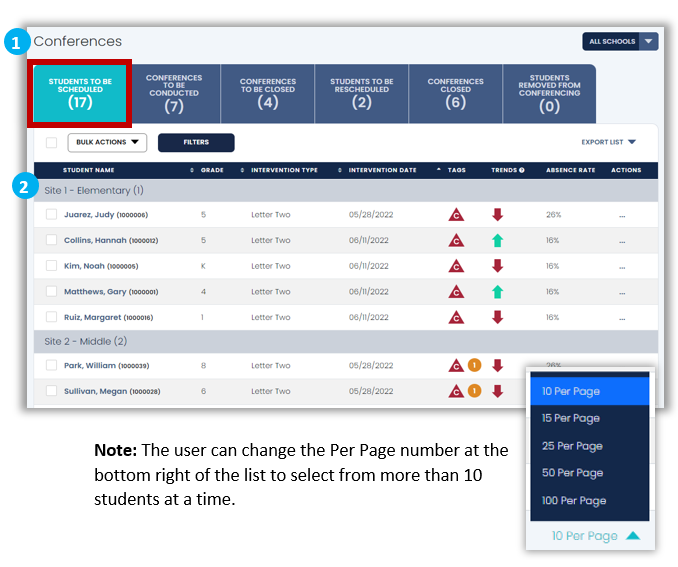Collapse the 10 Per Page selector at bottom
This screenshot has width=678, height=567.
point(595,536)
